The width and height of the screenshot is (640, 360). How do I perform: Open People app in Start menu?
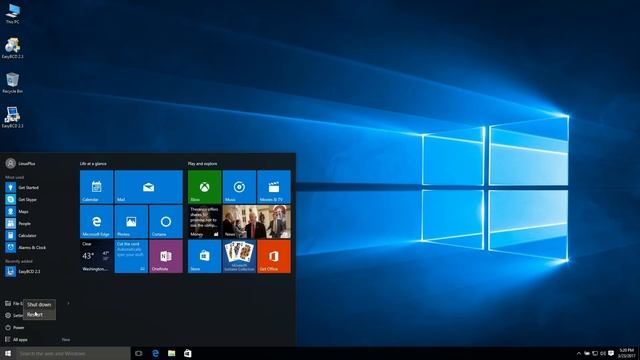(18, 223)
